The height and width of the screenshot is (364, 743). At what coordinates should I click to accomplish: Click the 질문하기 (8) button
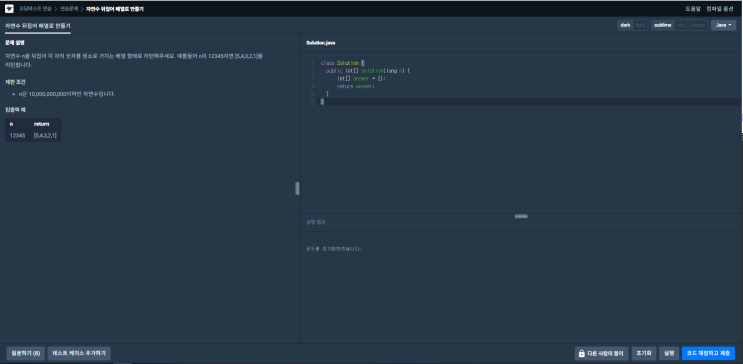25,353
